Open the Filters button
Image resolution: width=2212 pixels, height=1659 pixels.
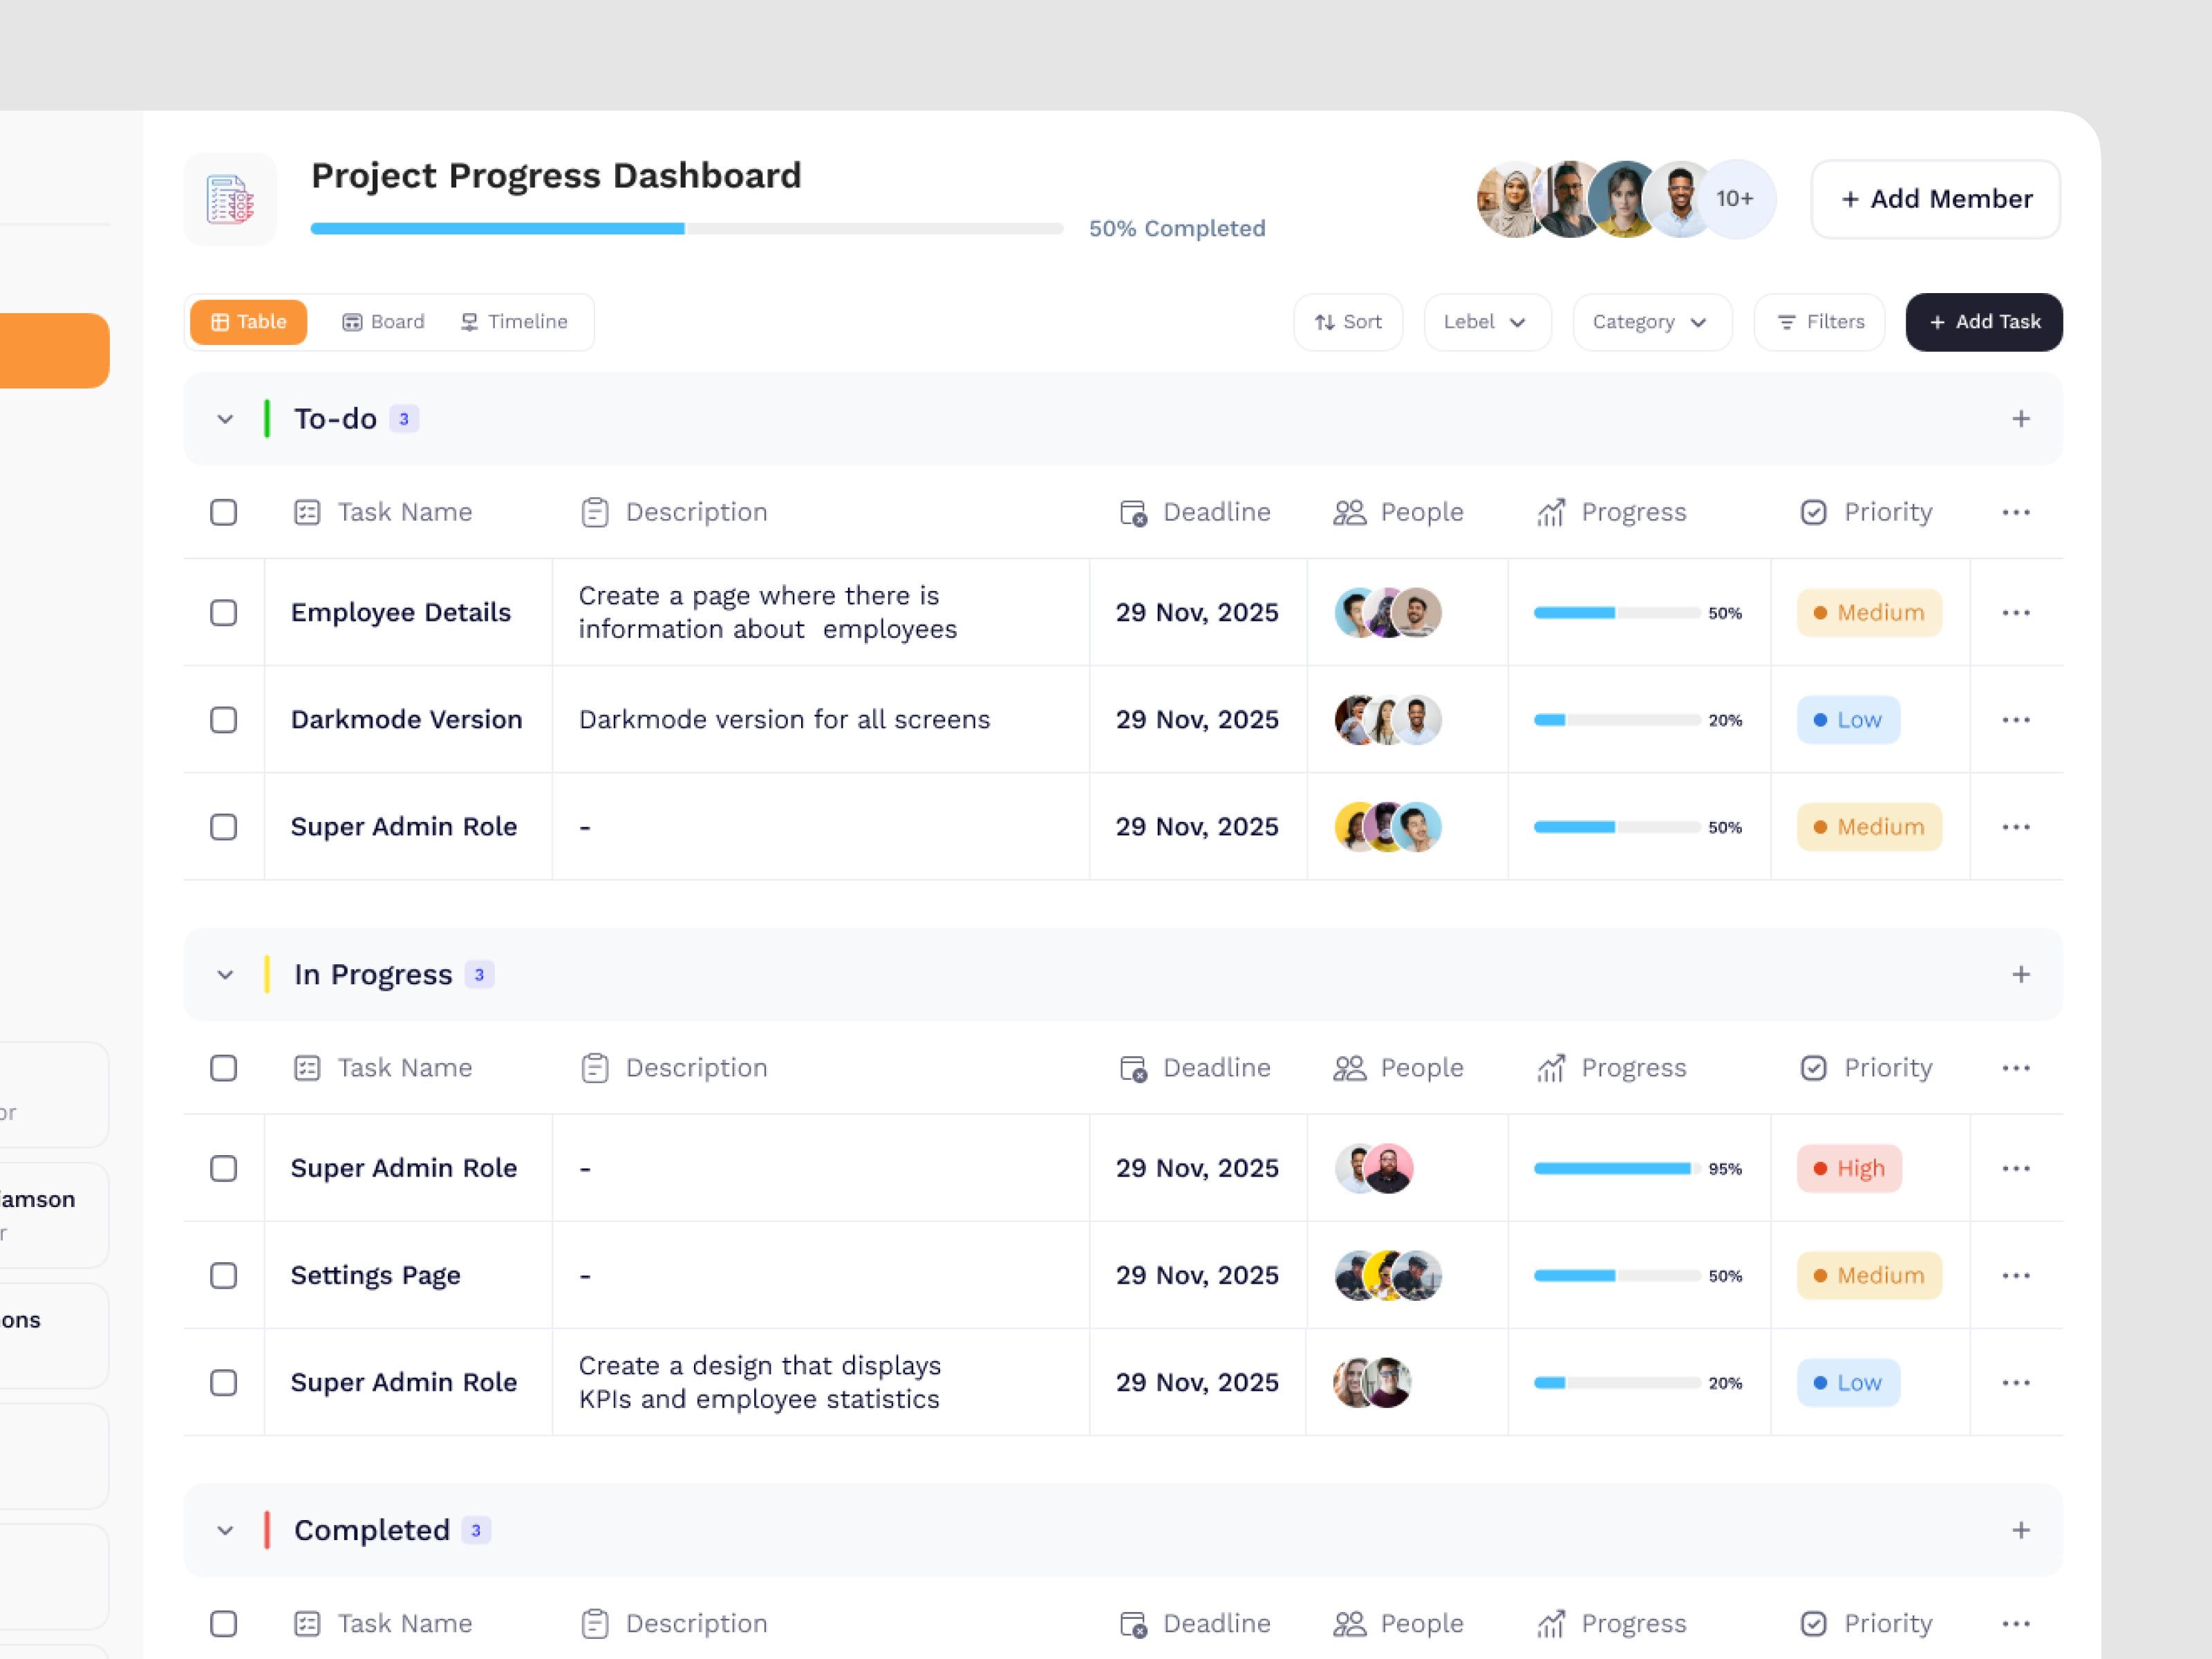tap(1820, 322)
